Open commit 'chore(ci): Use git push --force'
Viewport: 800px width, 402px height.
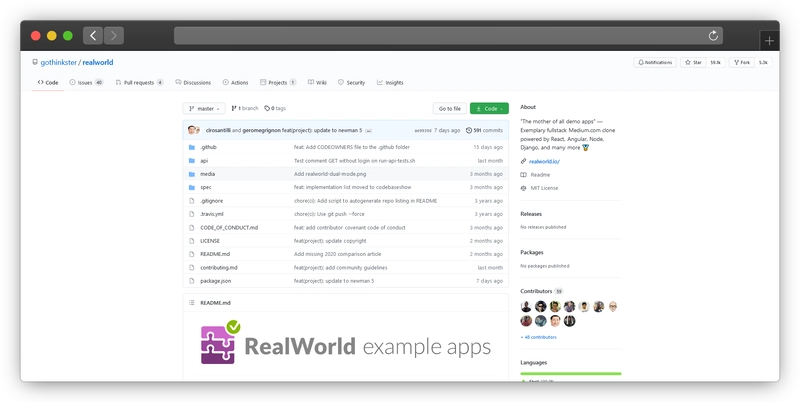[x=329, y=214]
